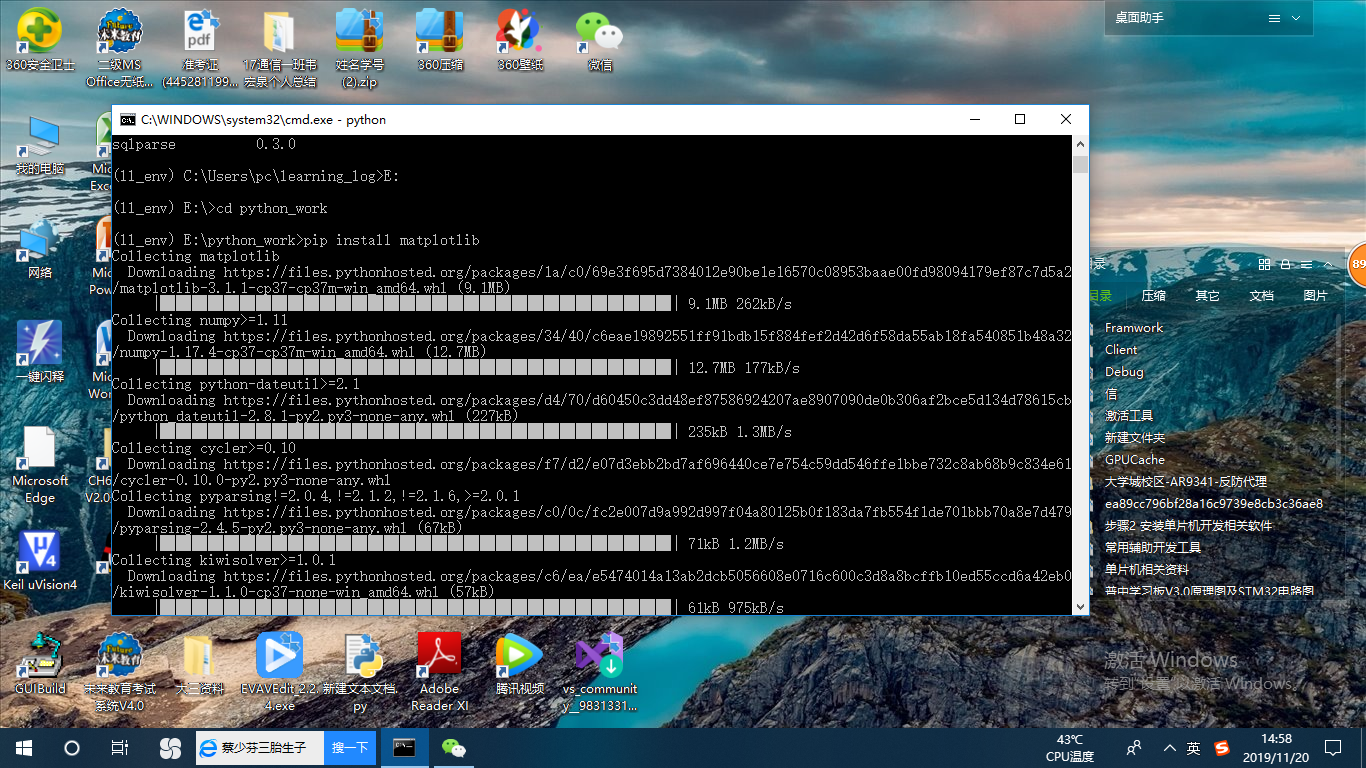Click the taskbar search box 蔡少芬三胎生子
This screenshot has width=1366, height=768.
(x=259, y=748)
